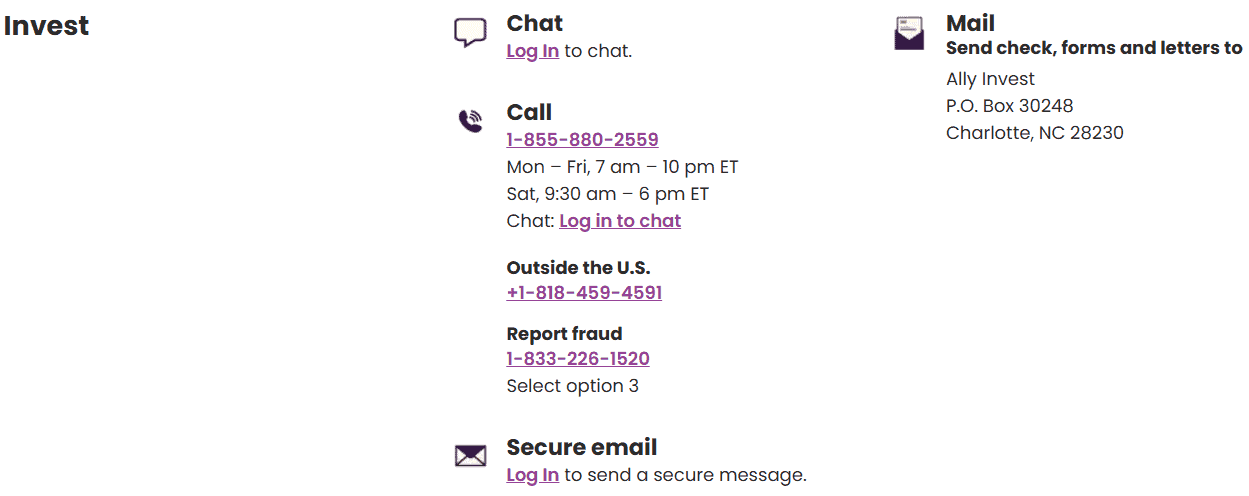Click the mail open-envelope icon

[x=909, y=34]
